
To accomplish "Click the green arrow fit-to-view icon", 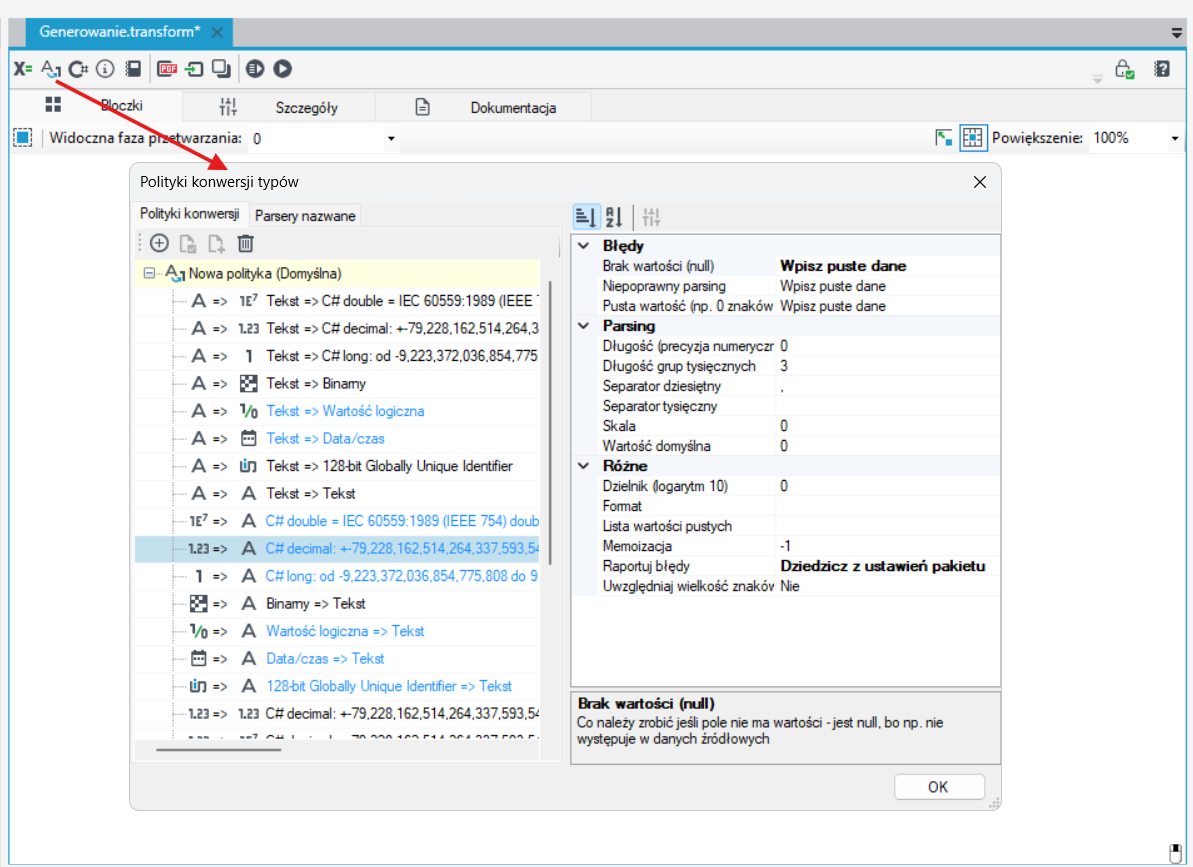I will (x=943, y=138).
